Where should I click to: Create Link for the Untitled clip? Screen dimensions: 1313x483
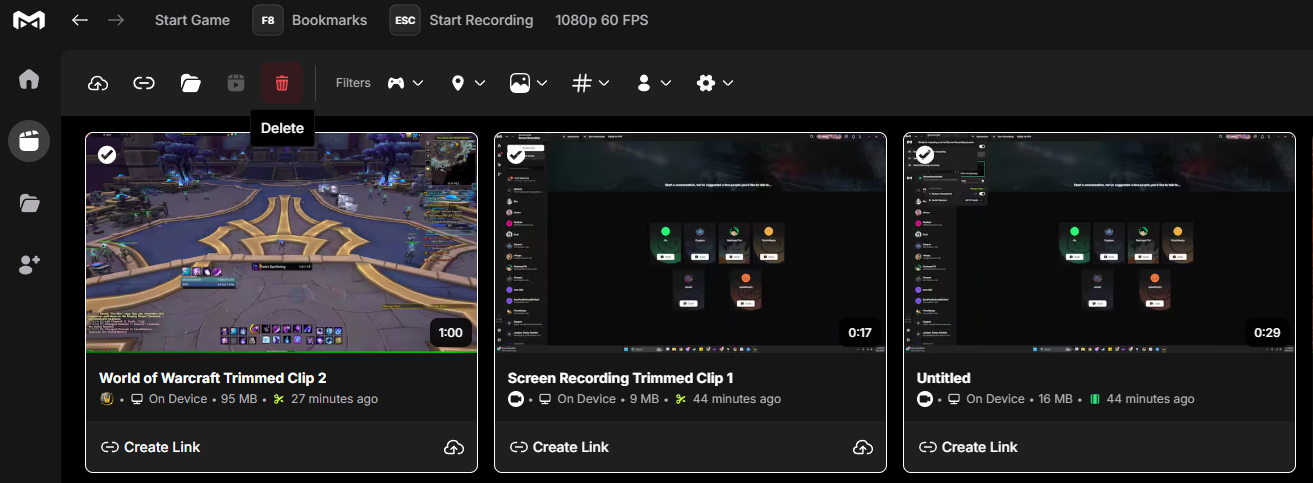pyautogui.click(x=968, y=447)
